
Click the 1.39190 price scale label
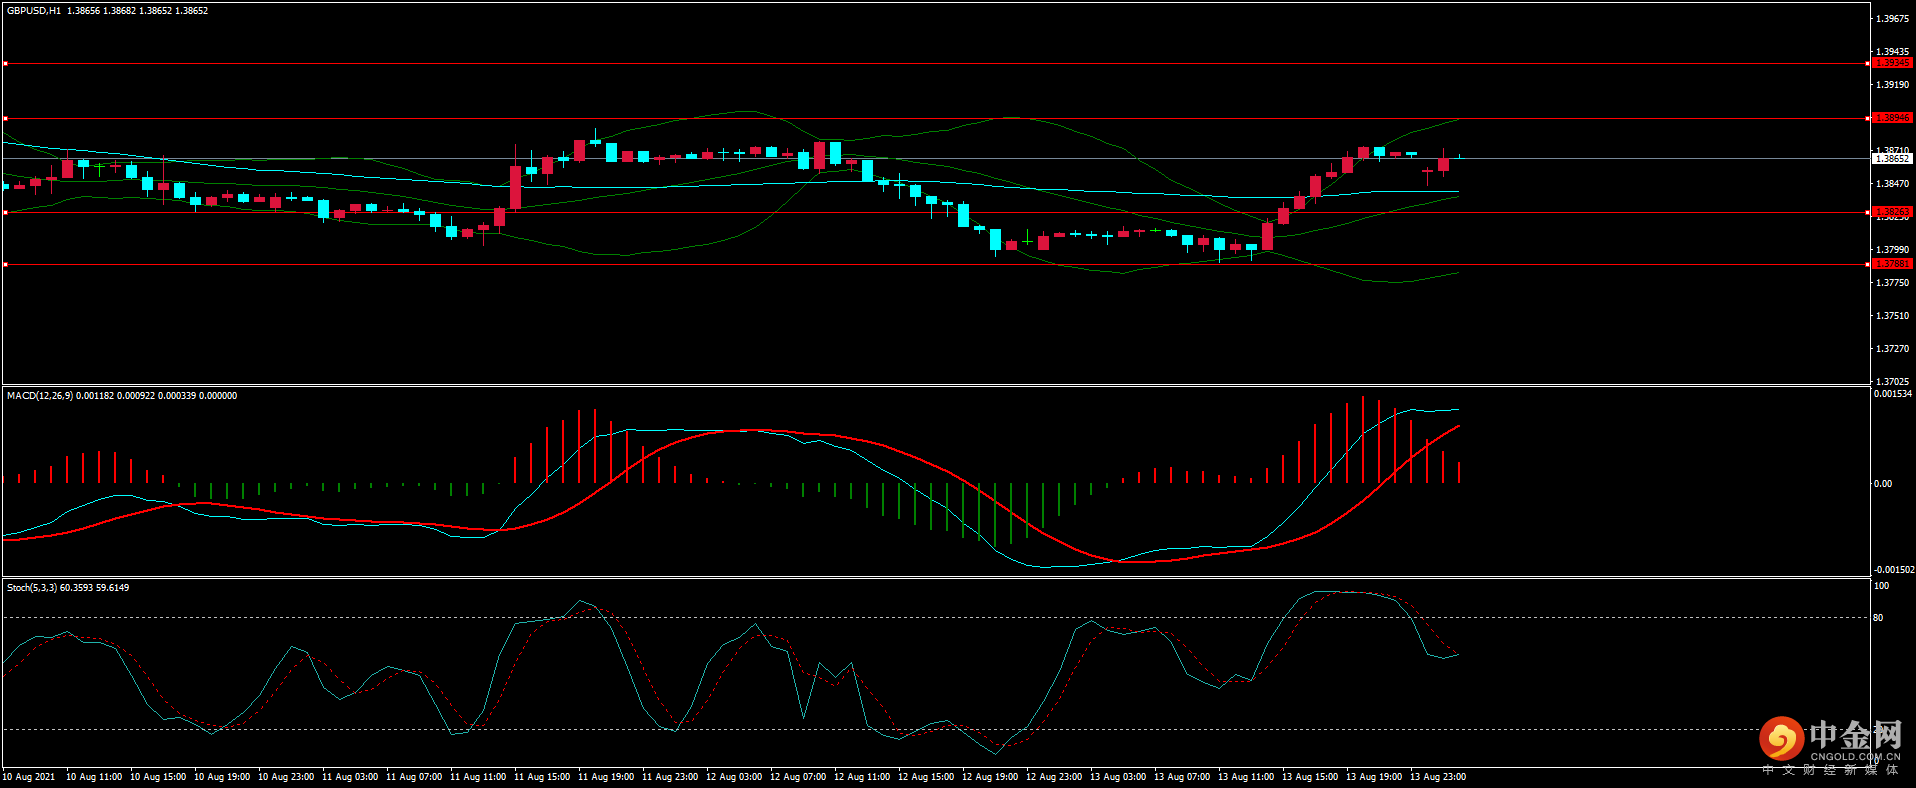[1892, 85]
